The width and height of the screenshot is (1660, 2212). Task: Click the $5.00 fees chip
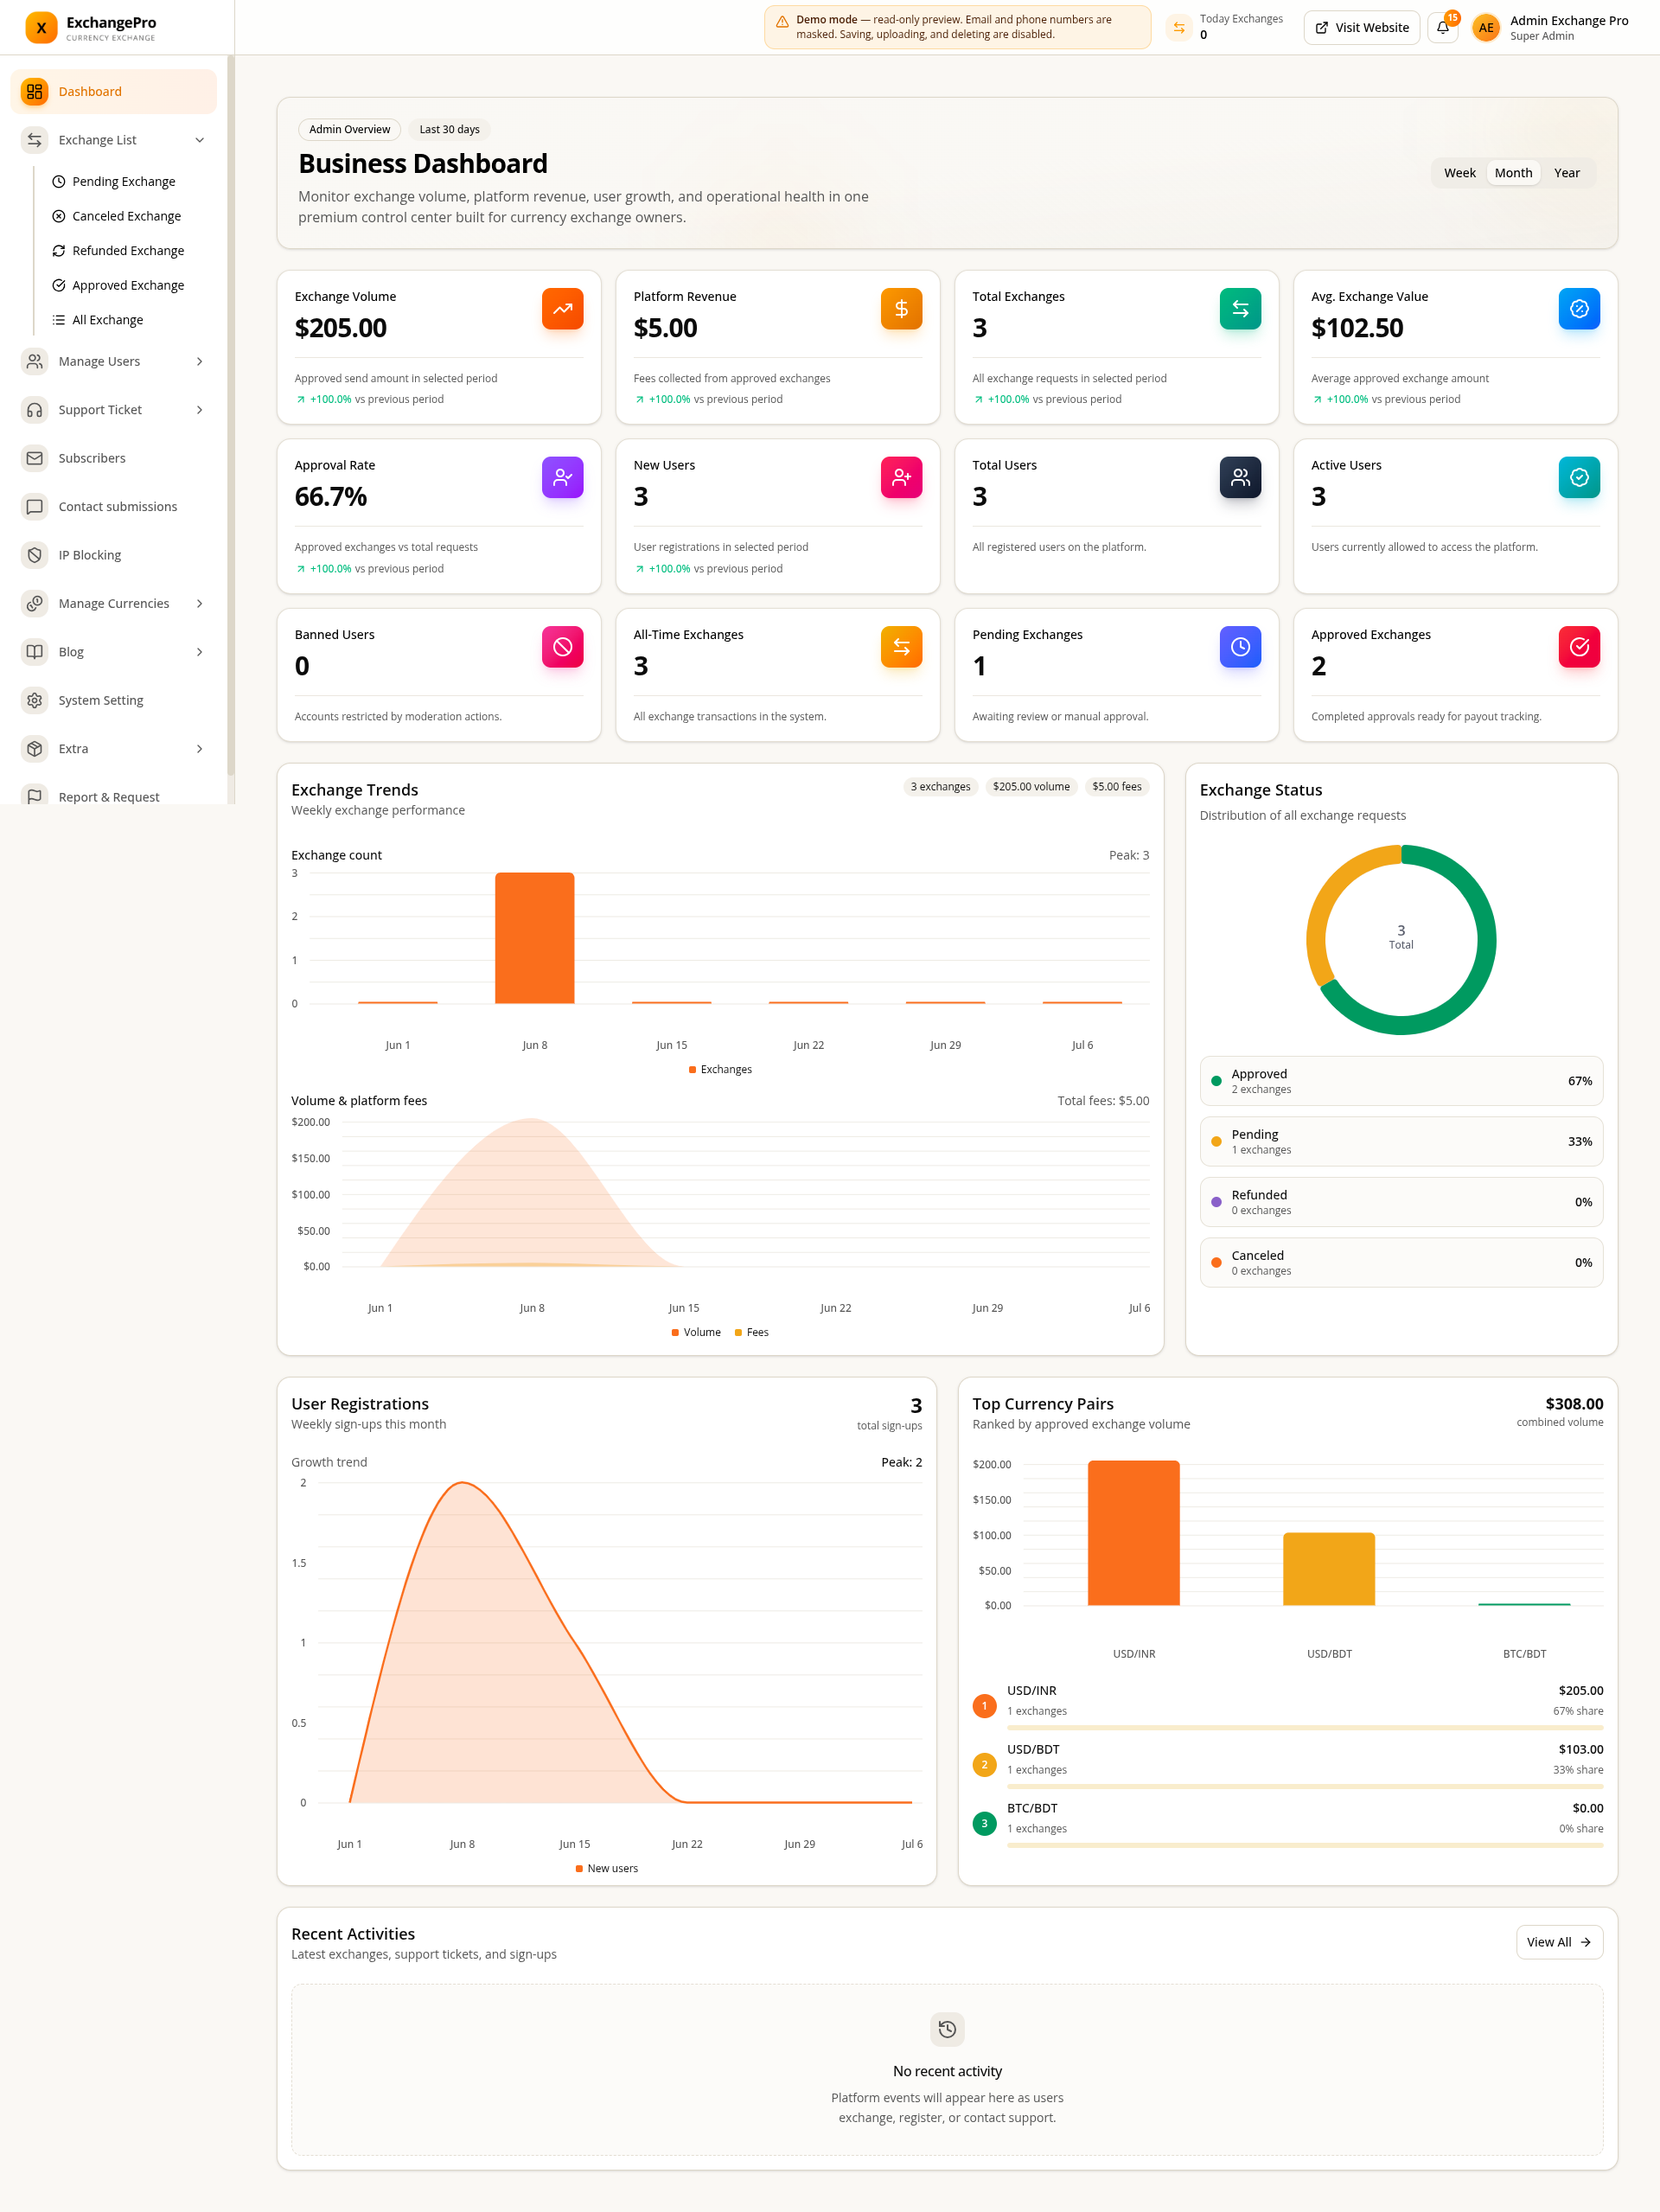point(1116,787)
